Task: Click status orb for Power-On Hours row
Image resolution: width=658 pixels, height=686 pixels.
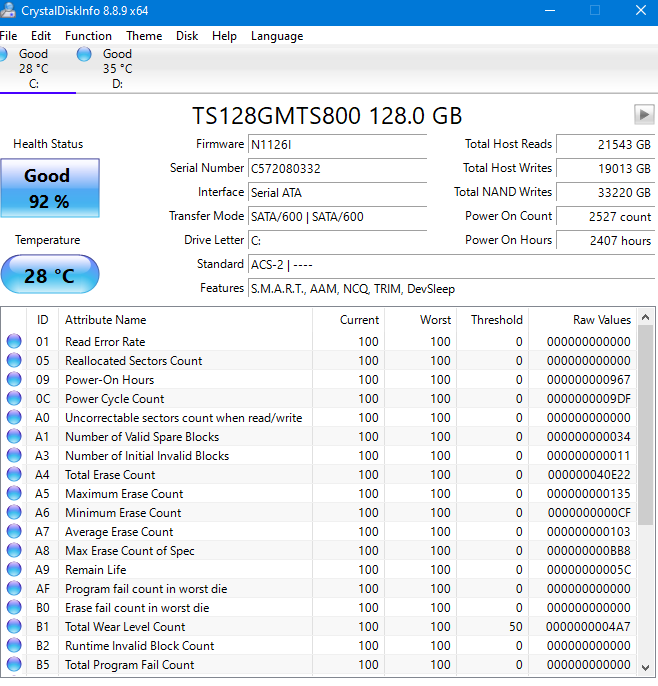Action: (x=14, y=379)
